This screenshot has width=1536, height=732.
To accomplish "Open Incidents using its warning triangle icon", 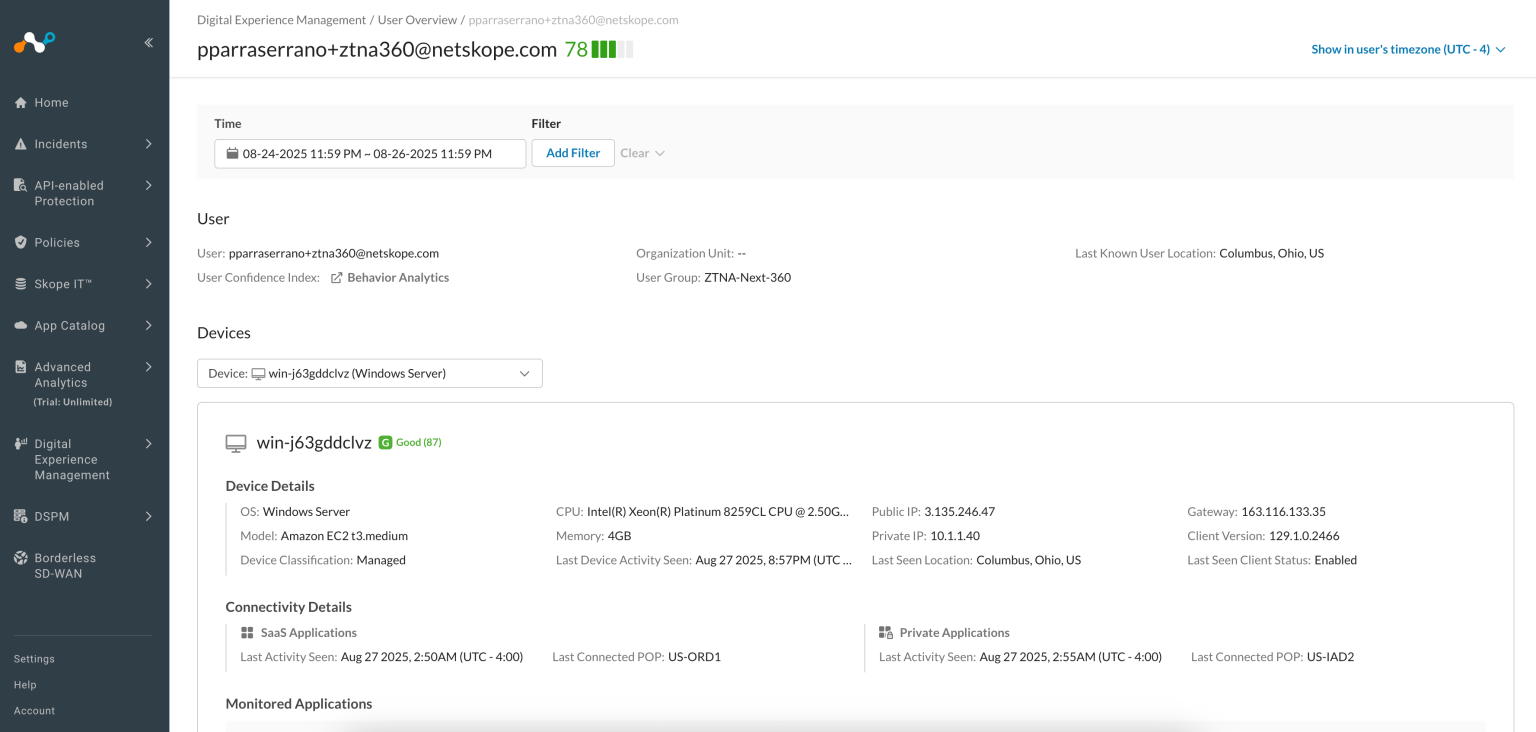I will pos(20,143).
